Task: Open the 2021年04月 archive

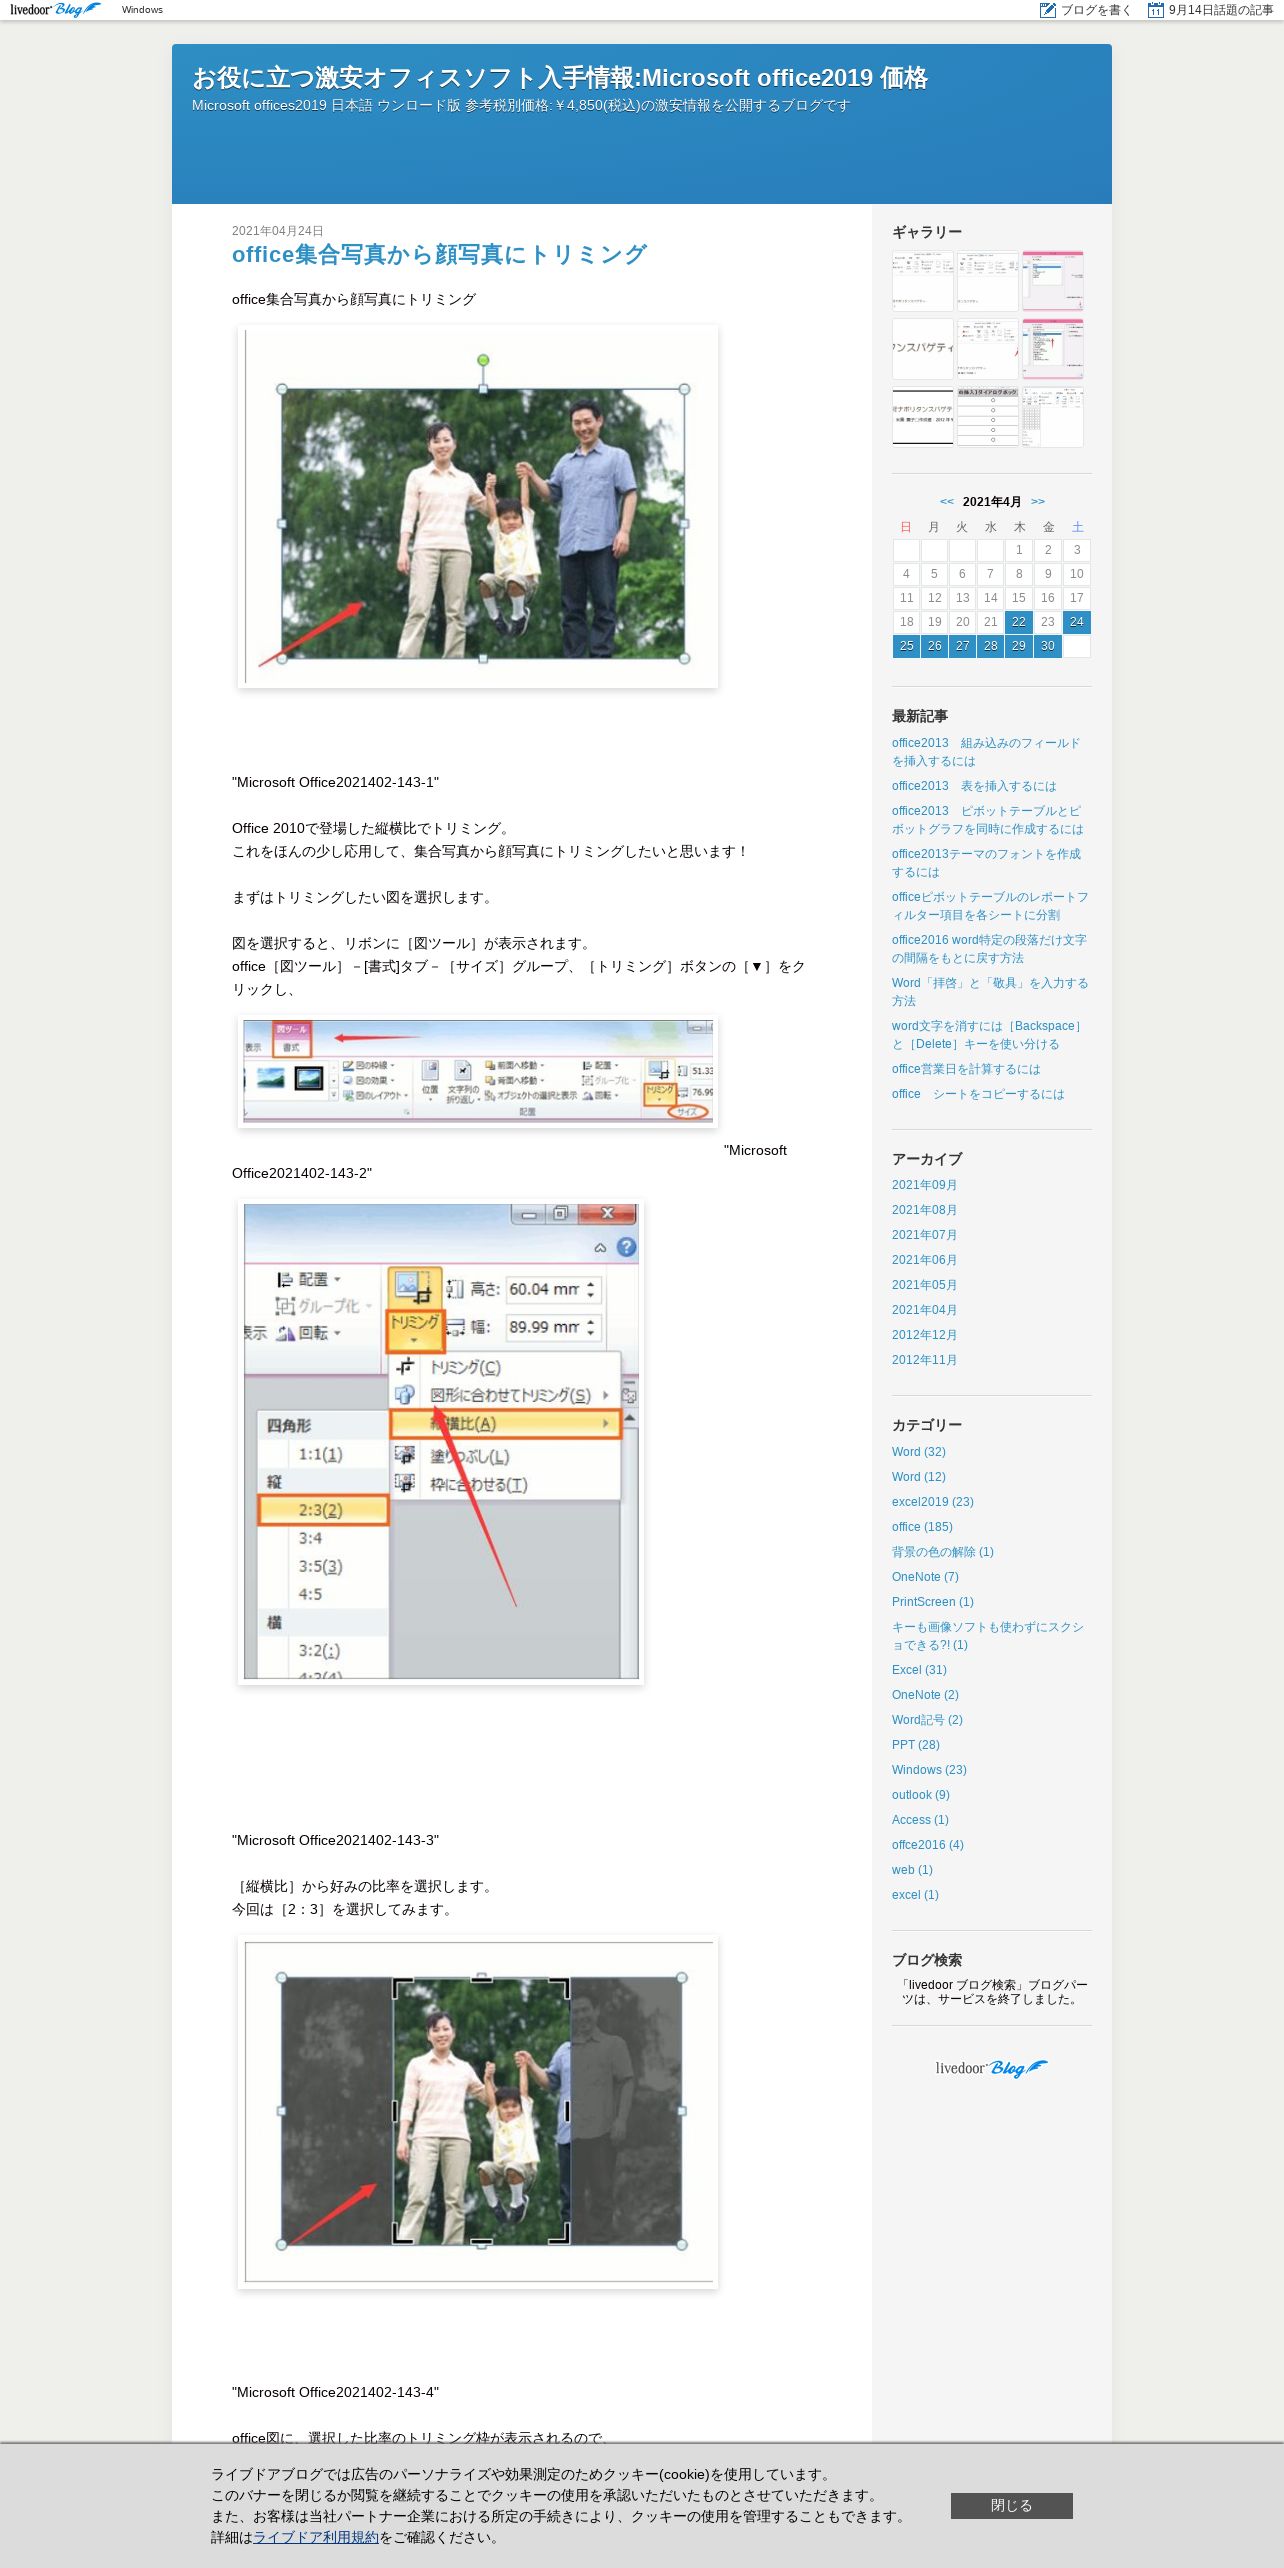Action: pos(924,1310)
